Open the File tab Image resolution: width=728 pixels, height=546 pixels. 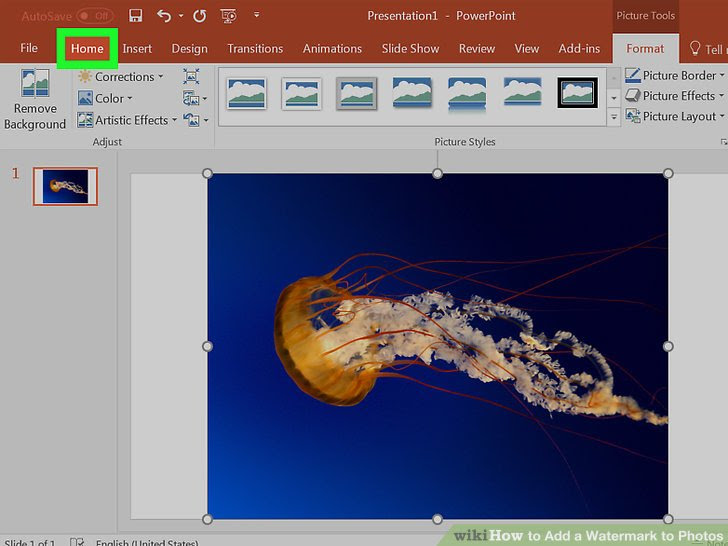tap(29, 48)
